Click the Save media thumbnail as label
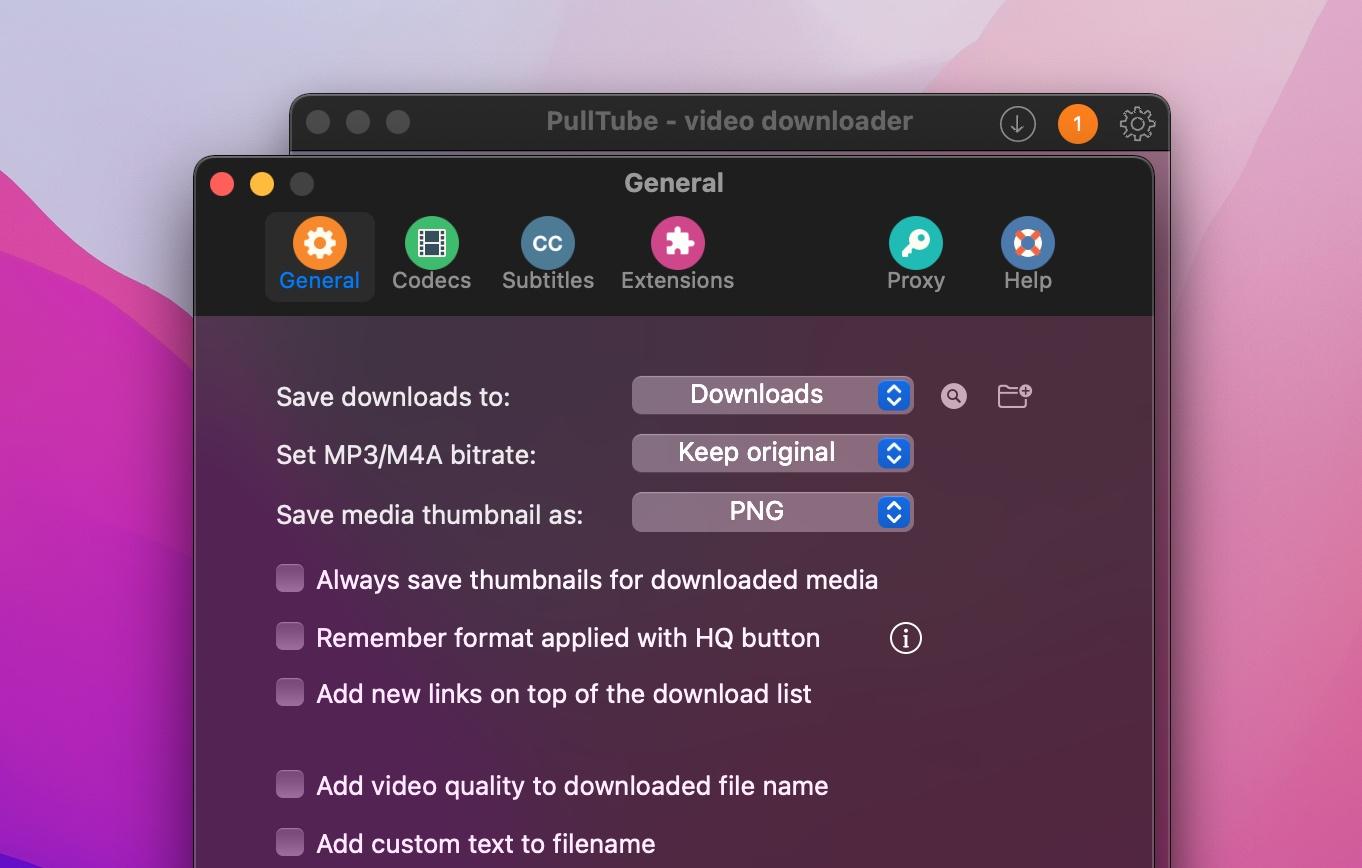1362x868 pixels. tap(430, 515)
